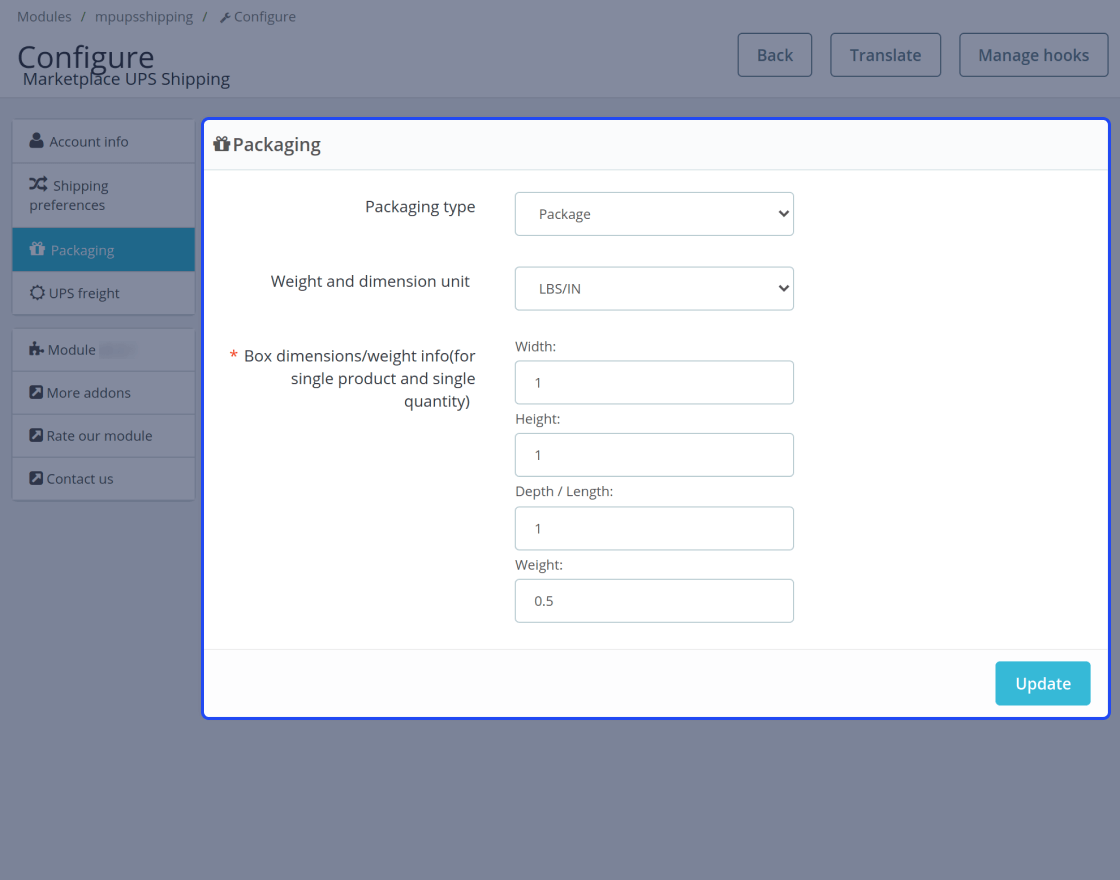This screenshot has width=1120, height=880.
Task: Click the Manage hooks button
Action: coord(1033,55)
